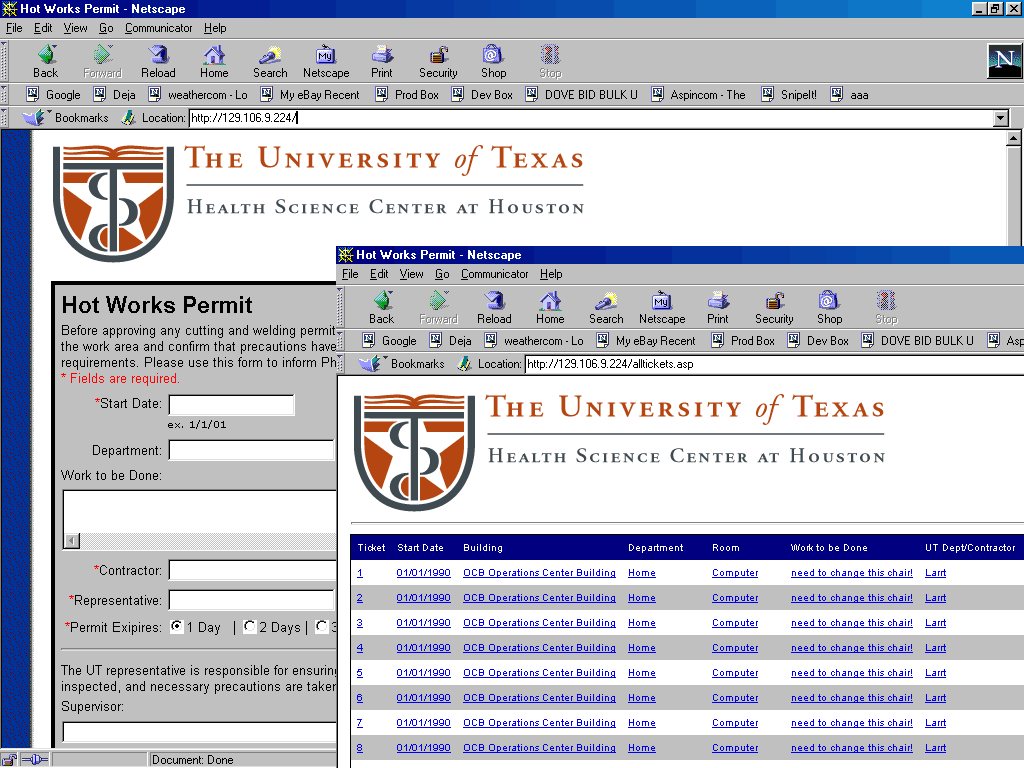Screen dimensions: 1024x768
Task: Click Search icon in the back window toolbar
Action: (270, 61)
